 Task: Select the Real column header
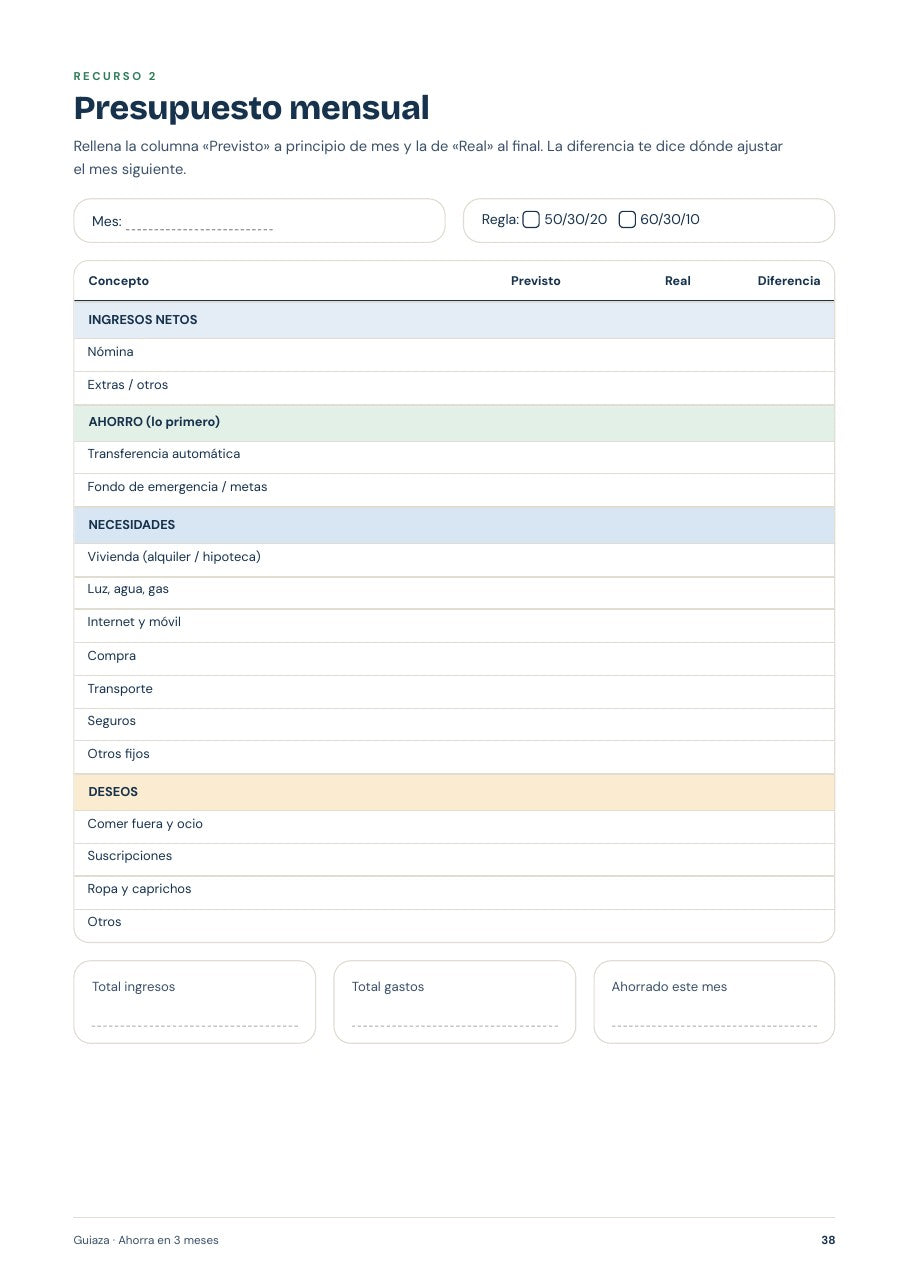click(x=678, y=281)
